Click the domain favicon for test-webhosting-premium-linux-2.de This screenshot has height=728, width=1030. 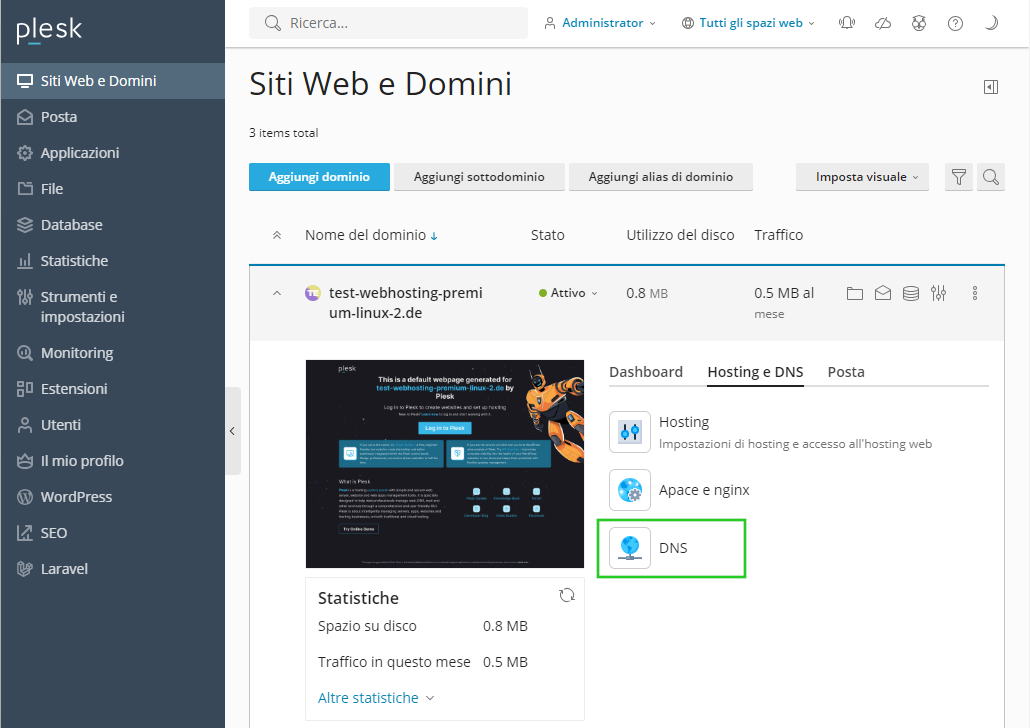(313, 293)
